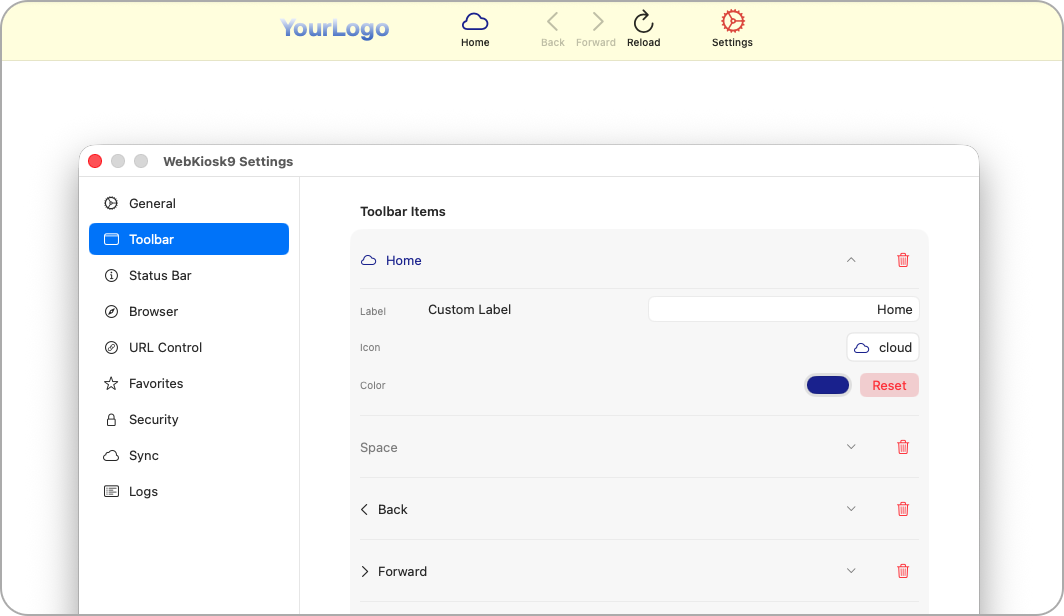Select General in the settings sidebar

pyautogui.click(x=152, y=203)
